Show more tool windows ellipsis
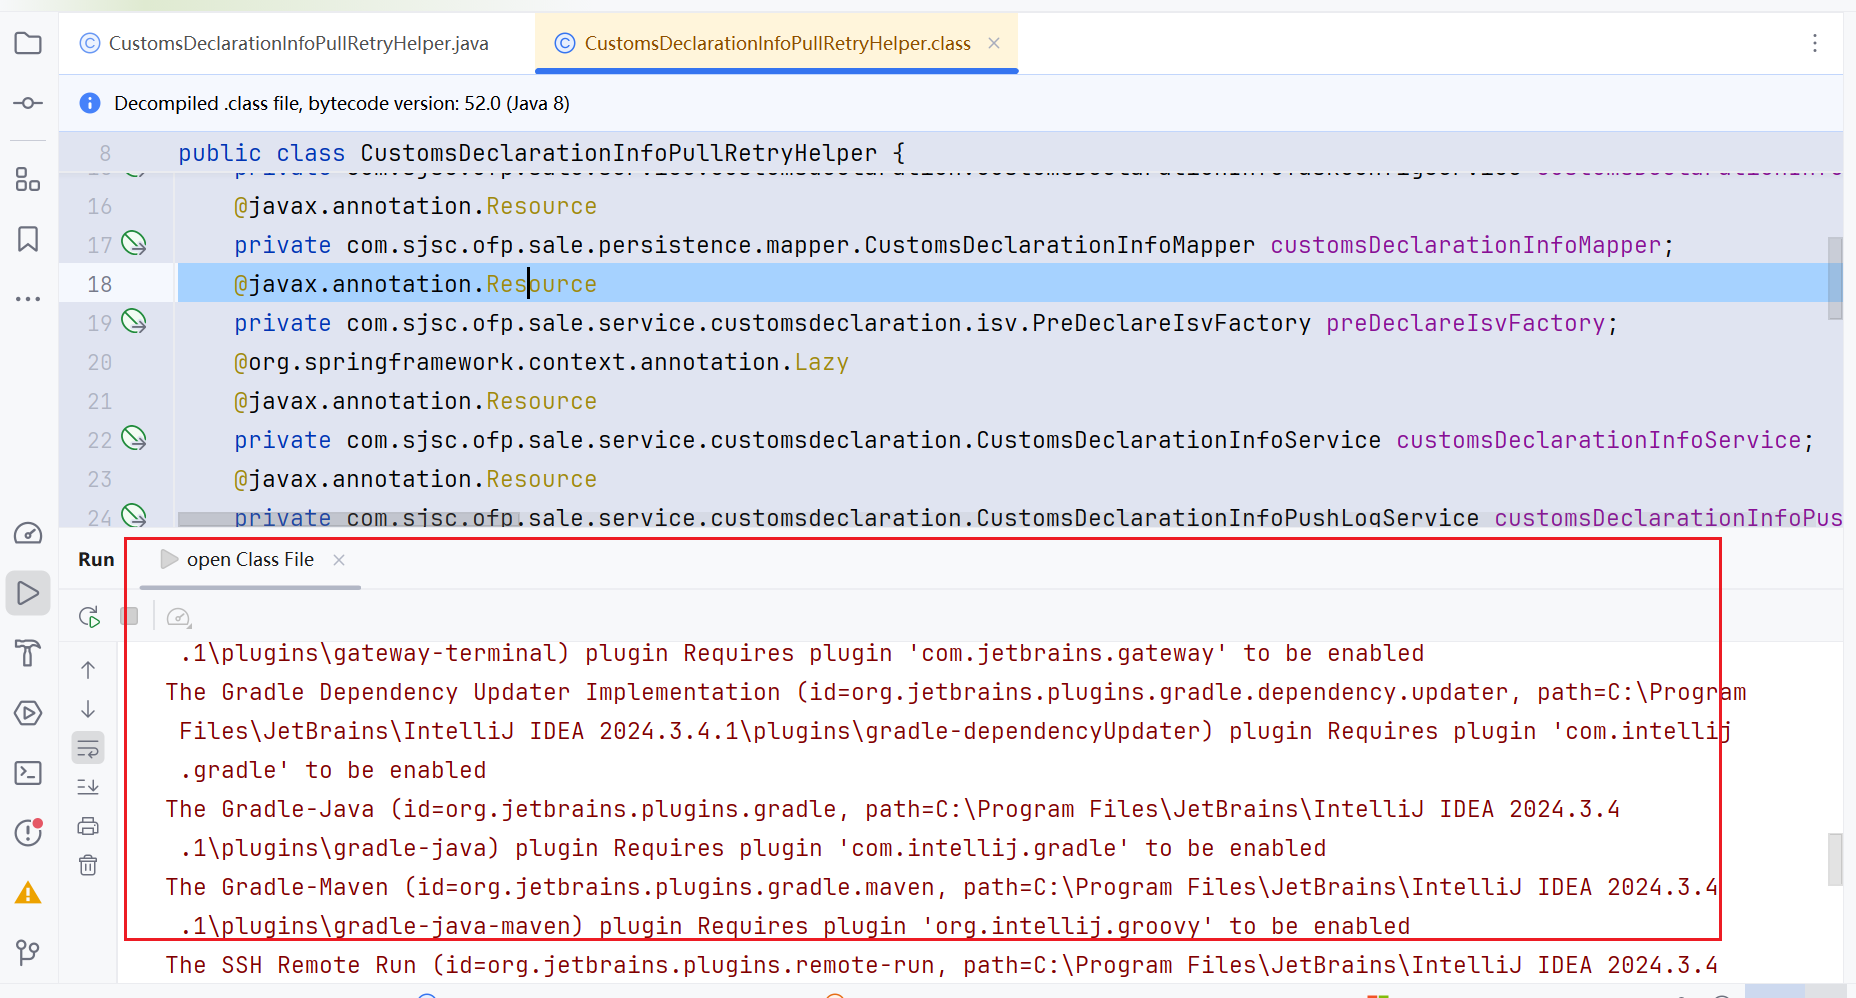Viewport: 1856px width, 998px height. tap(28, 298)
